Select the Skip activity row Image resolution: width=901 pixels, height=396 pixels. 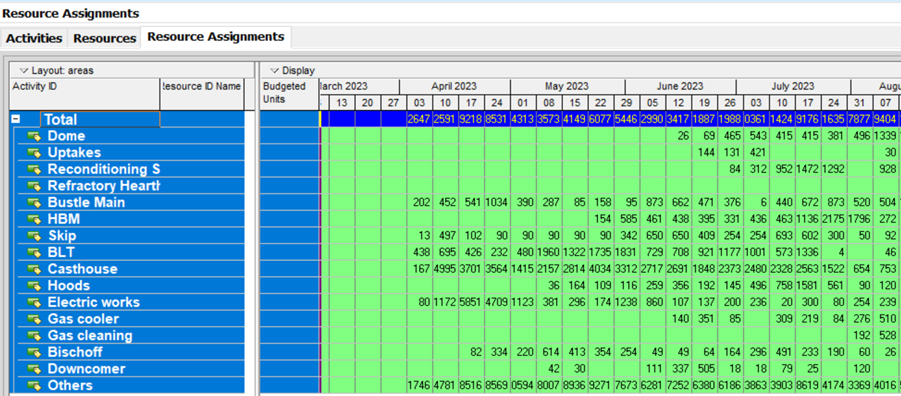tap(129, 236)
